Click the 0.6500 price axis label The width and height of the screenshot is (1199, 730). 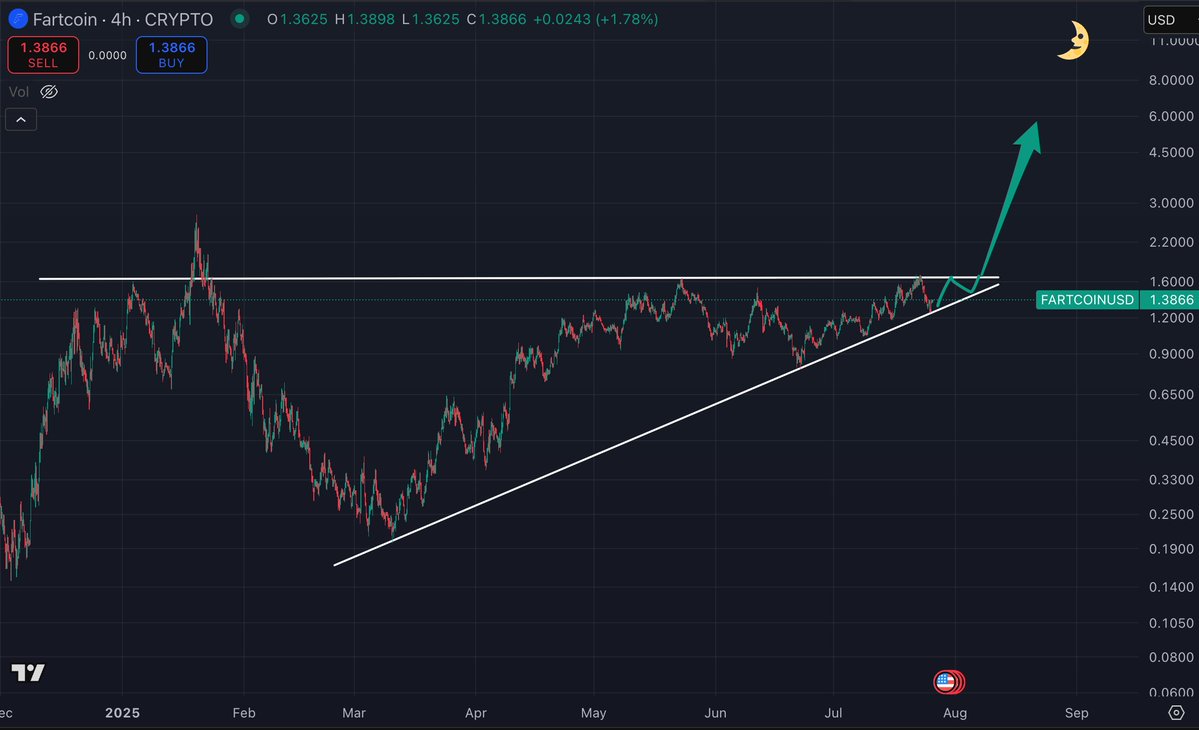1171,394
